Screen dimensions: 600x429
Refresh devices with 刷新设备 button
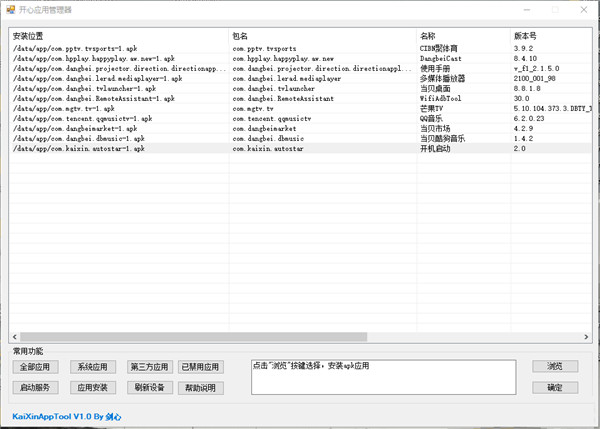click(149, 388)
